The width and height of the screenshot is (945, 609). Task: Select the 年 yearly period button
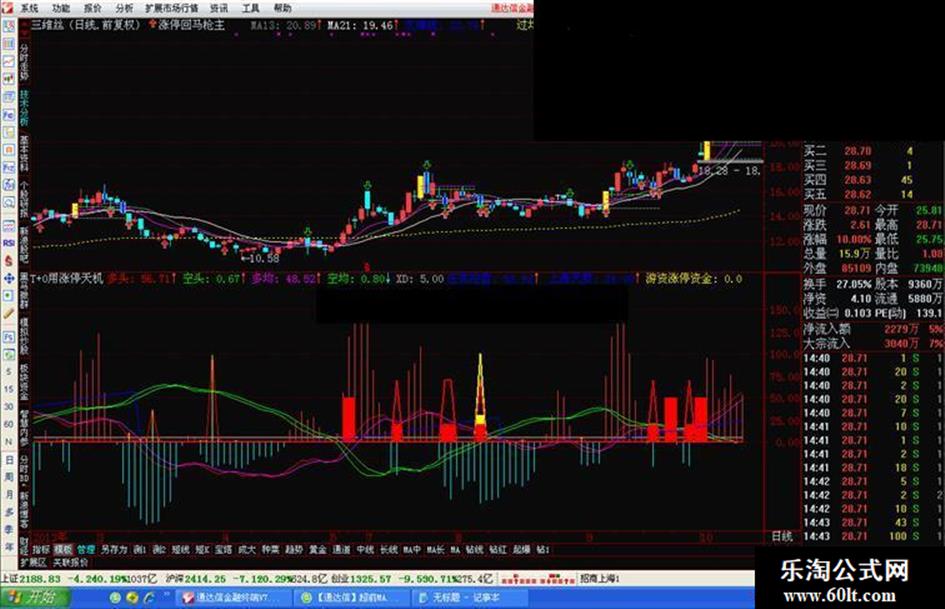(x=8, y=546)
